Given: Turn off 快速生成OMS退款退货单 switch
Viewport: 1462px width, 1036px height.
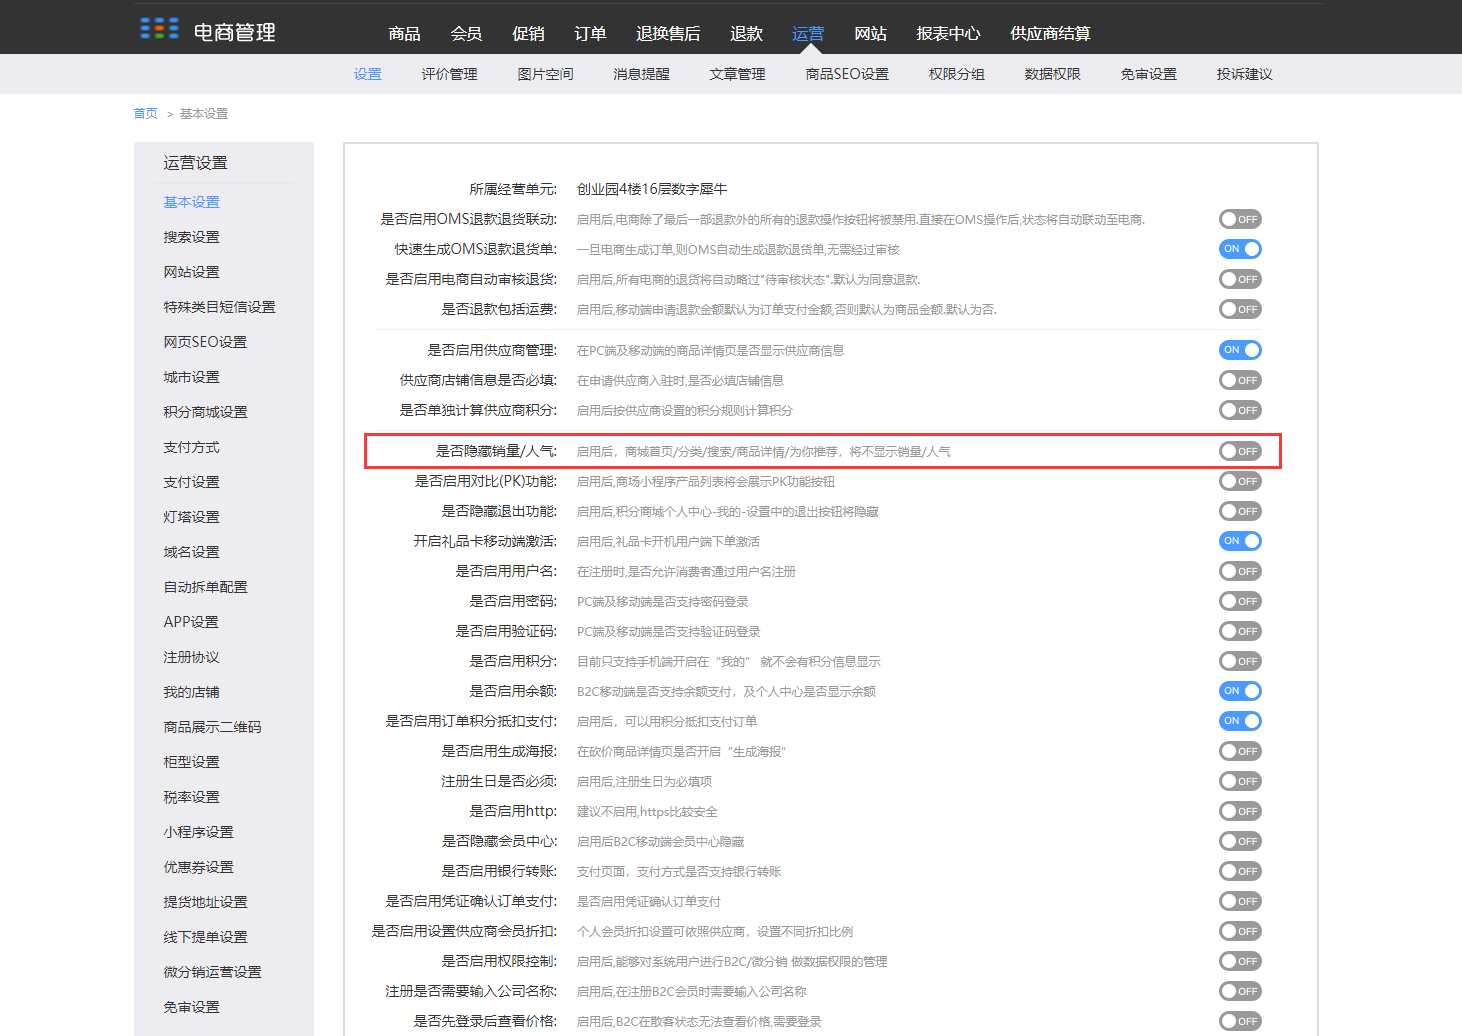Looking at the screenshot, I should 1240,249.
